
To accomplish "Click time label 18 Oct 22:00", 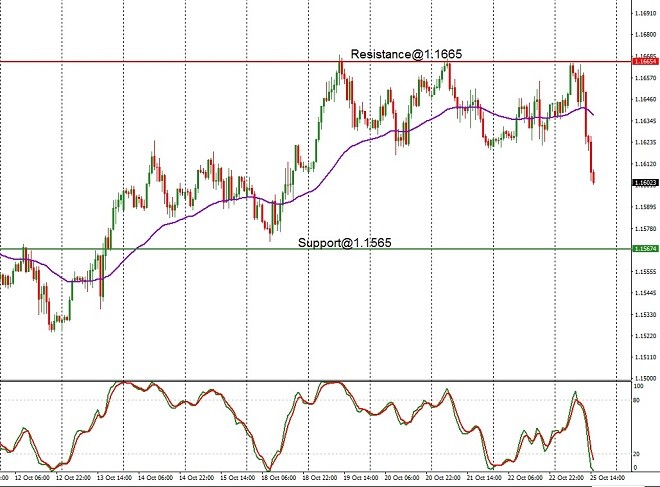I will [319, 478].
